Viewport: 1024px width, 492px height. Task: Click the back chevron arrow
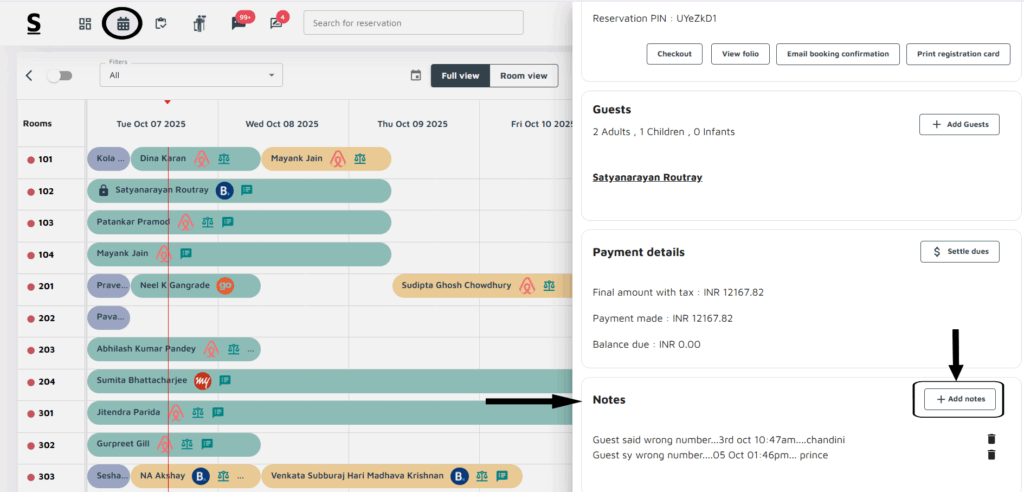point(29,75)
